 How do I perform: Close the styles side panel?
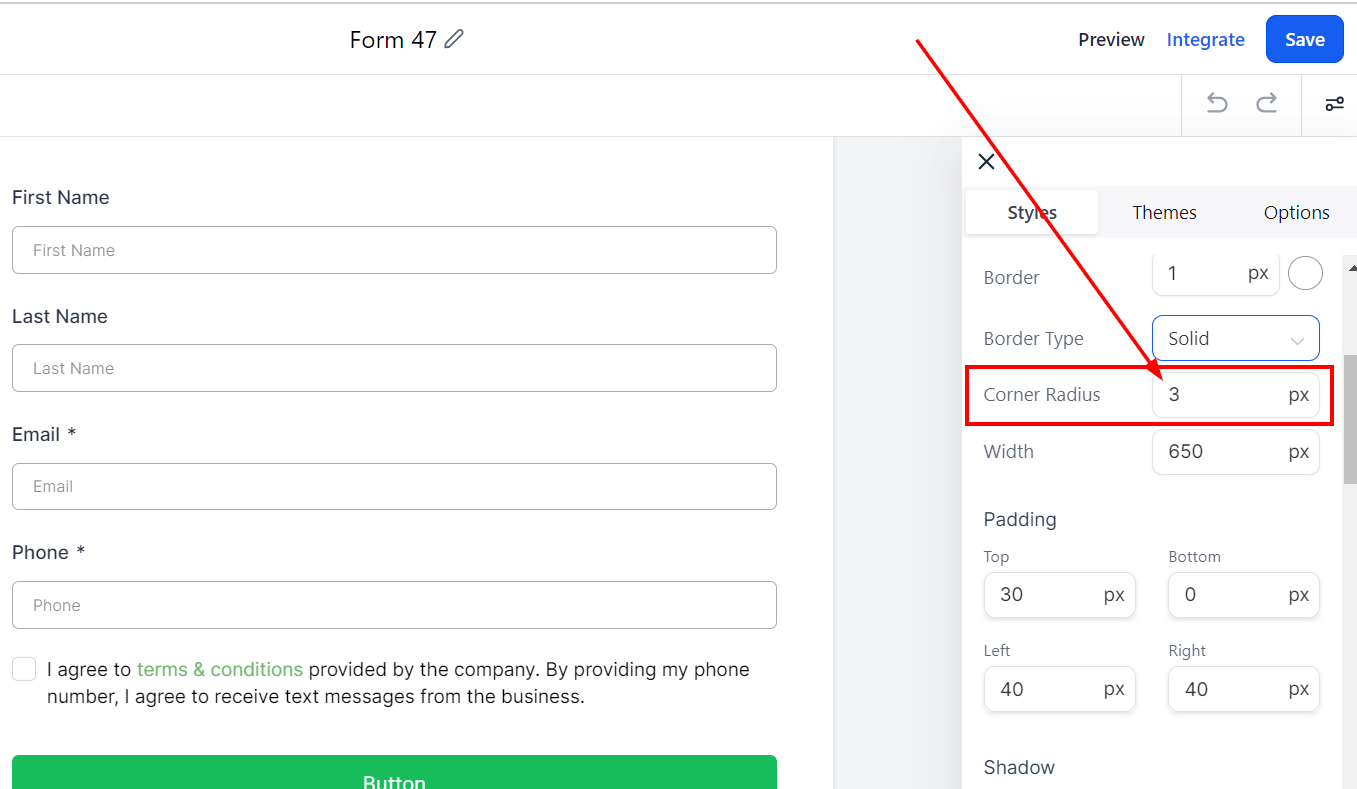point(986,162)
